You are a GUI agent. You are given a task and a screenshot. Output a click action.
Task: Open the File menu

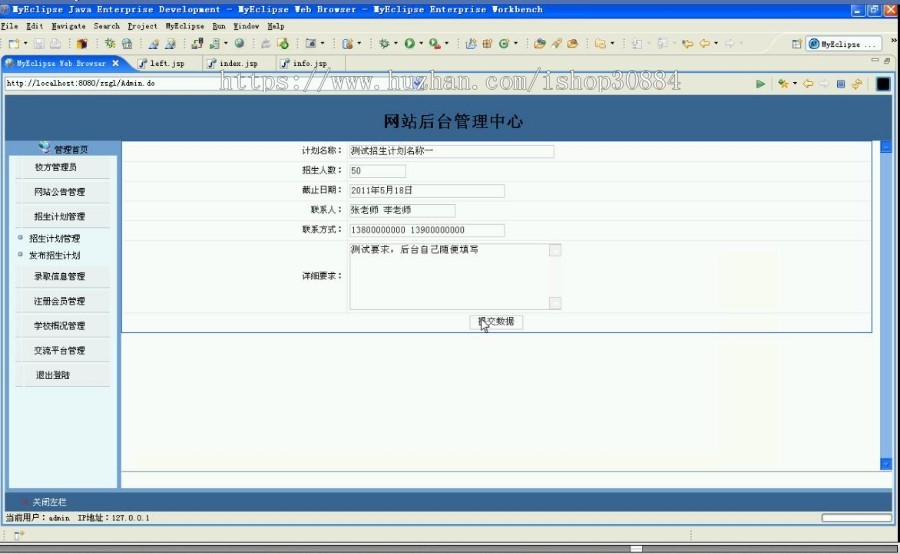(9, 26)
